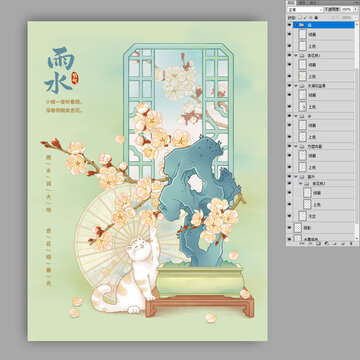Collapse the 方型花窗 group

[296, 146]
